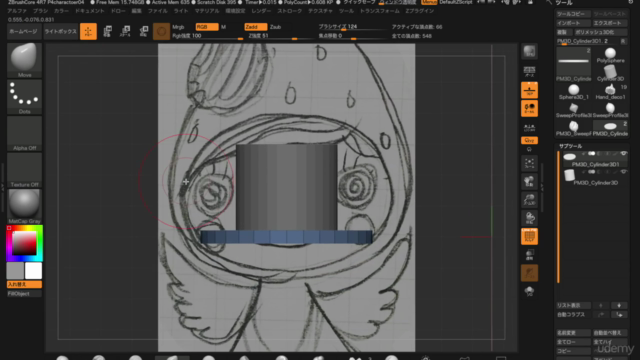This screenshot has width=640, height=360.
Task: Click the orange Draw mode icon
Action: [x=88, y=31]
